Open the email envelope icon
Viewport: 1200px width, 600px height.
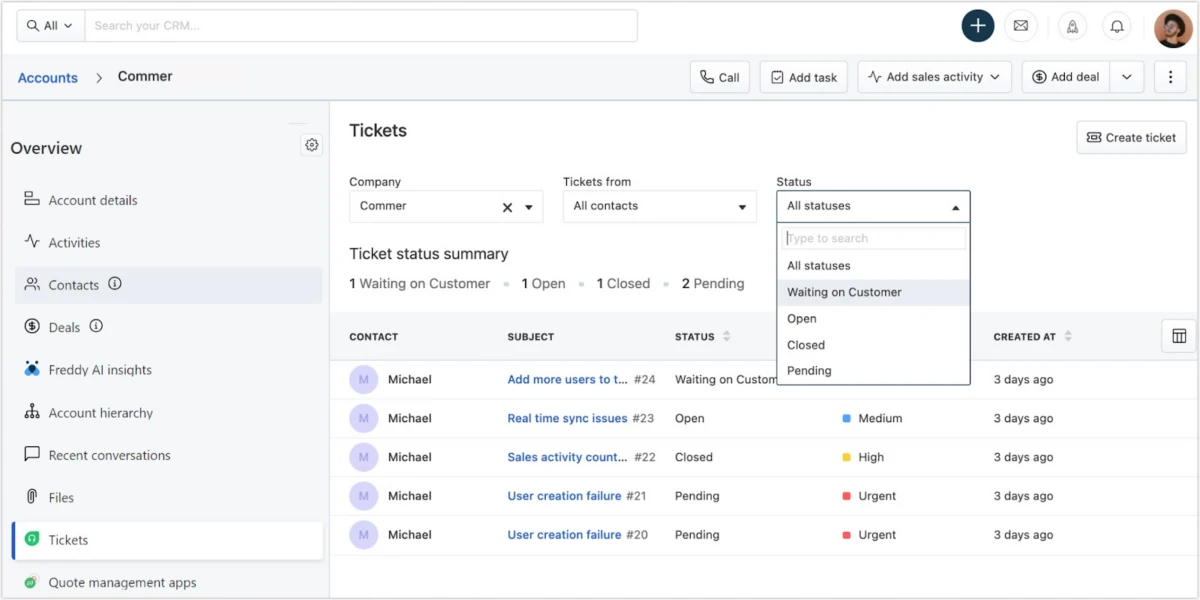(1020, 26)
